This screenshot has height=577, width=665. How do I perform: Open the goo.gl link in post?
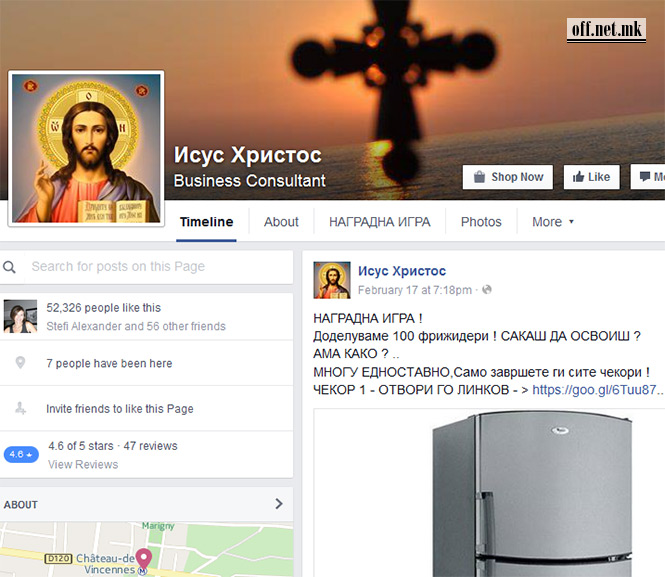pyautogui.click(x=596, y=390)
